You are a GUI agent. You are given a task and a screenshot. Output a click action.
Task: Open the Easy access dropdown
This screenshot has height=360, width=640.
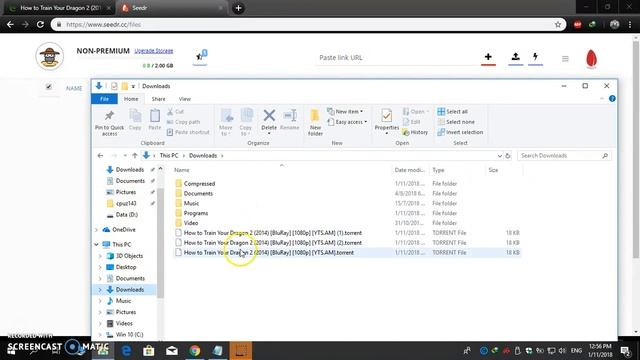(x=347, y=122)
